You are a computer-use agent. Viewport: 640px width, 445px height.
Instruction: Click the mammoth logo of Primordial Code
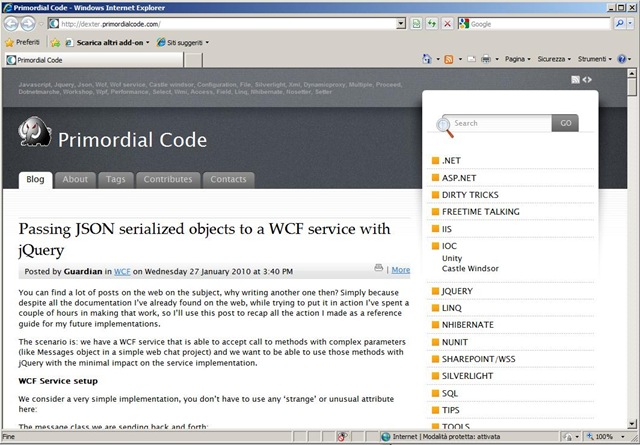click(35, 131)
